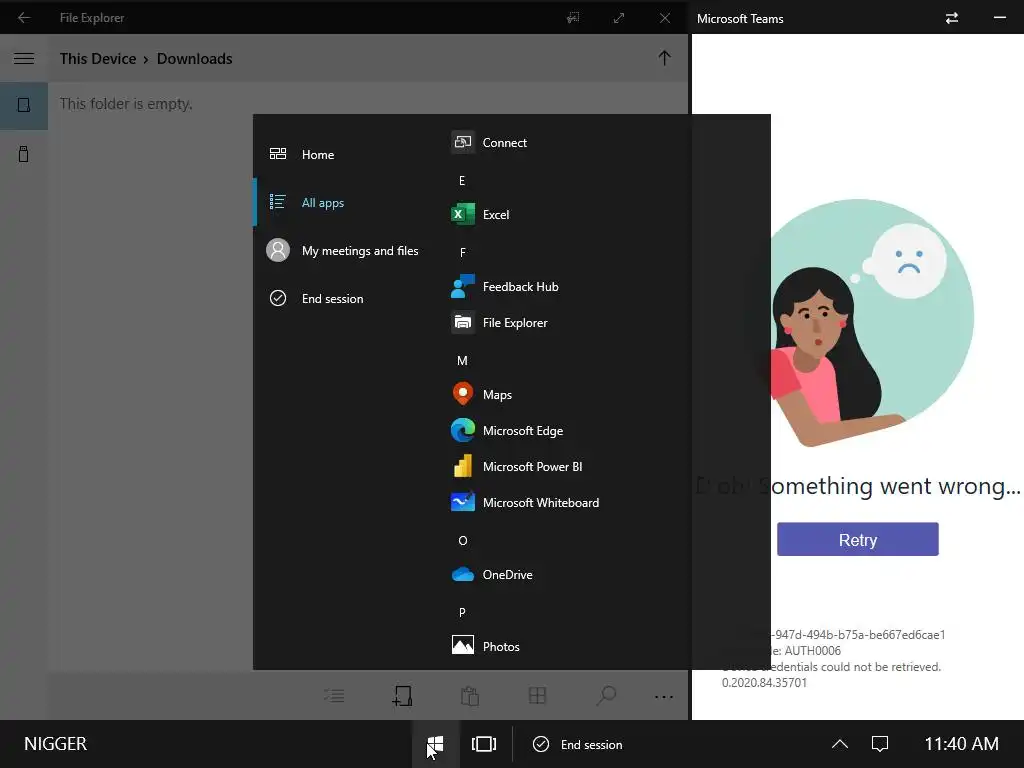Screen dimensions: 1024x768
Task: Click the Windows Start button on taskbar
Action: click(436, 744)
